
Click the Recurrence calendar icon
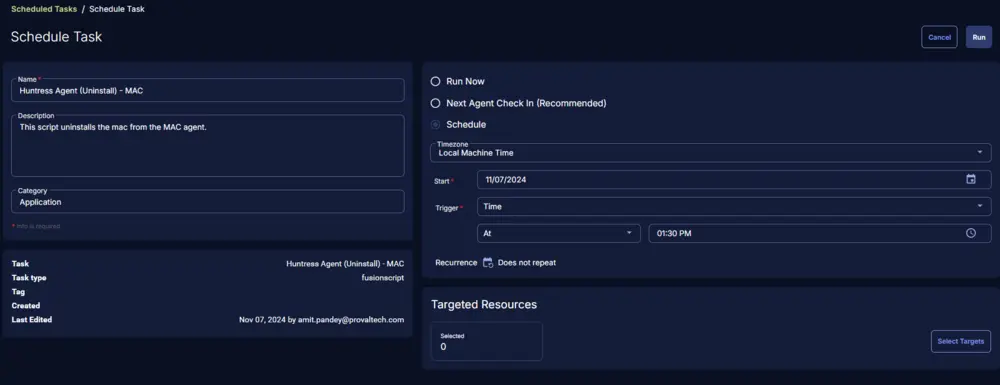(488, 263)
